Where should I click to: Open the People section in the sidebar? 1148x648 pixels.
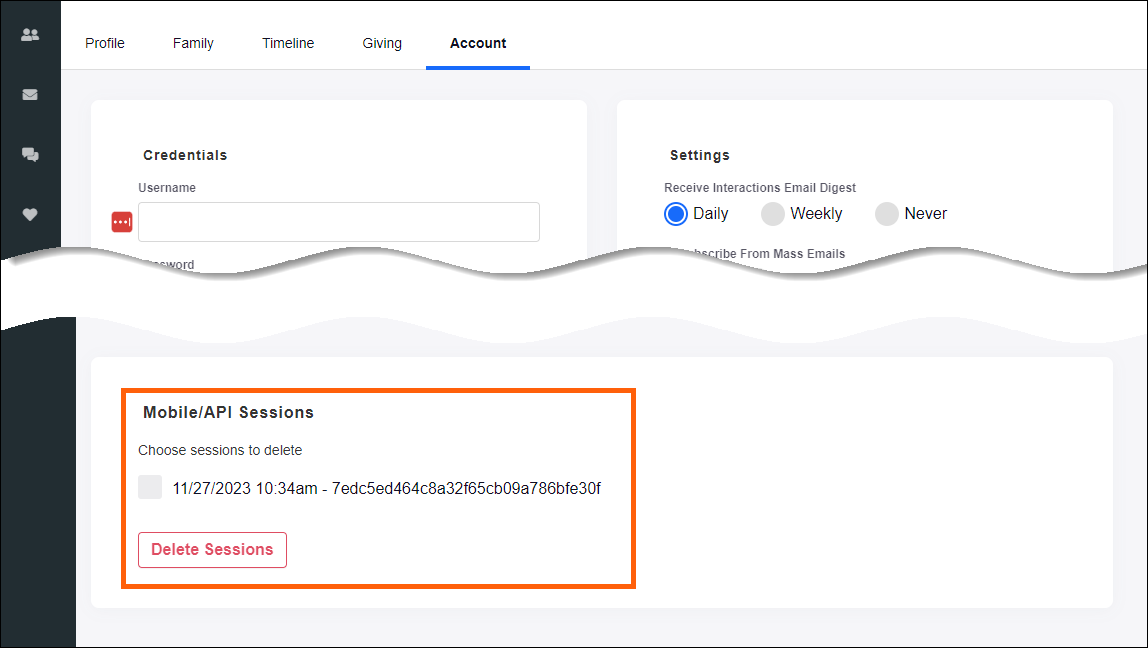click(30, 34)
